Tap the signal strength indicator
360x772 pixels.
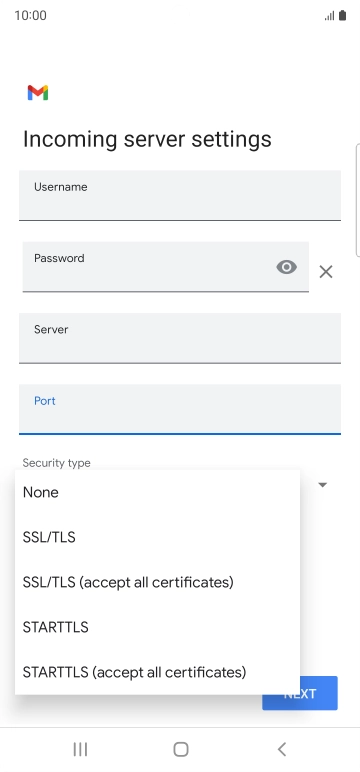tap(329, 16)
